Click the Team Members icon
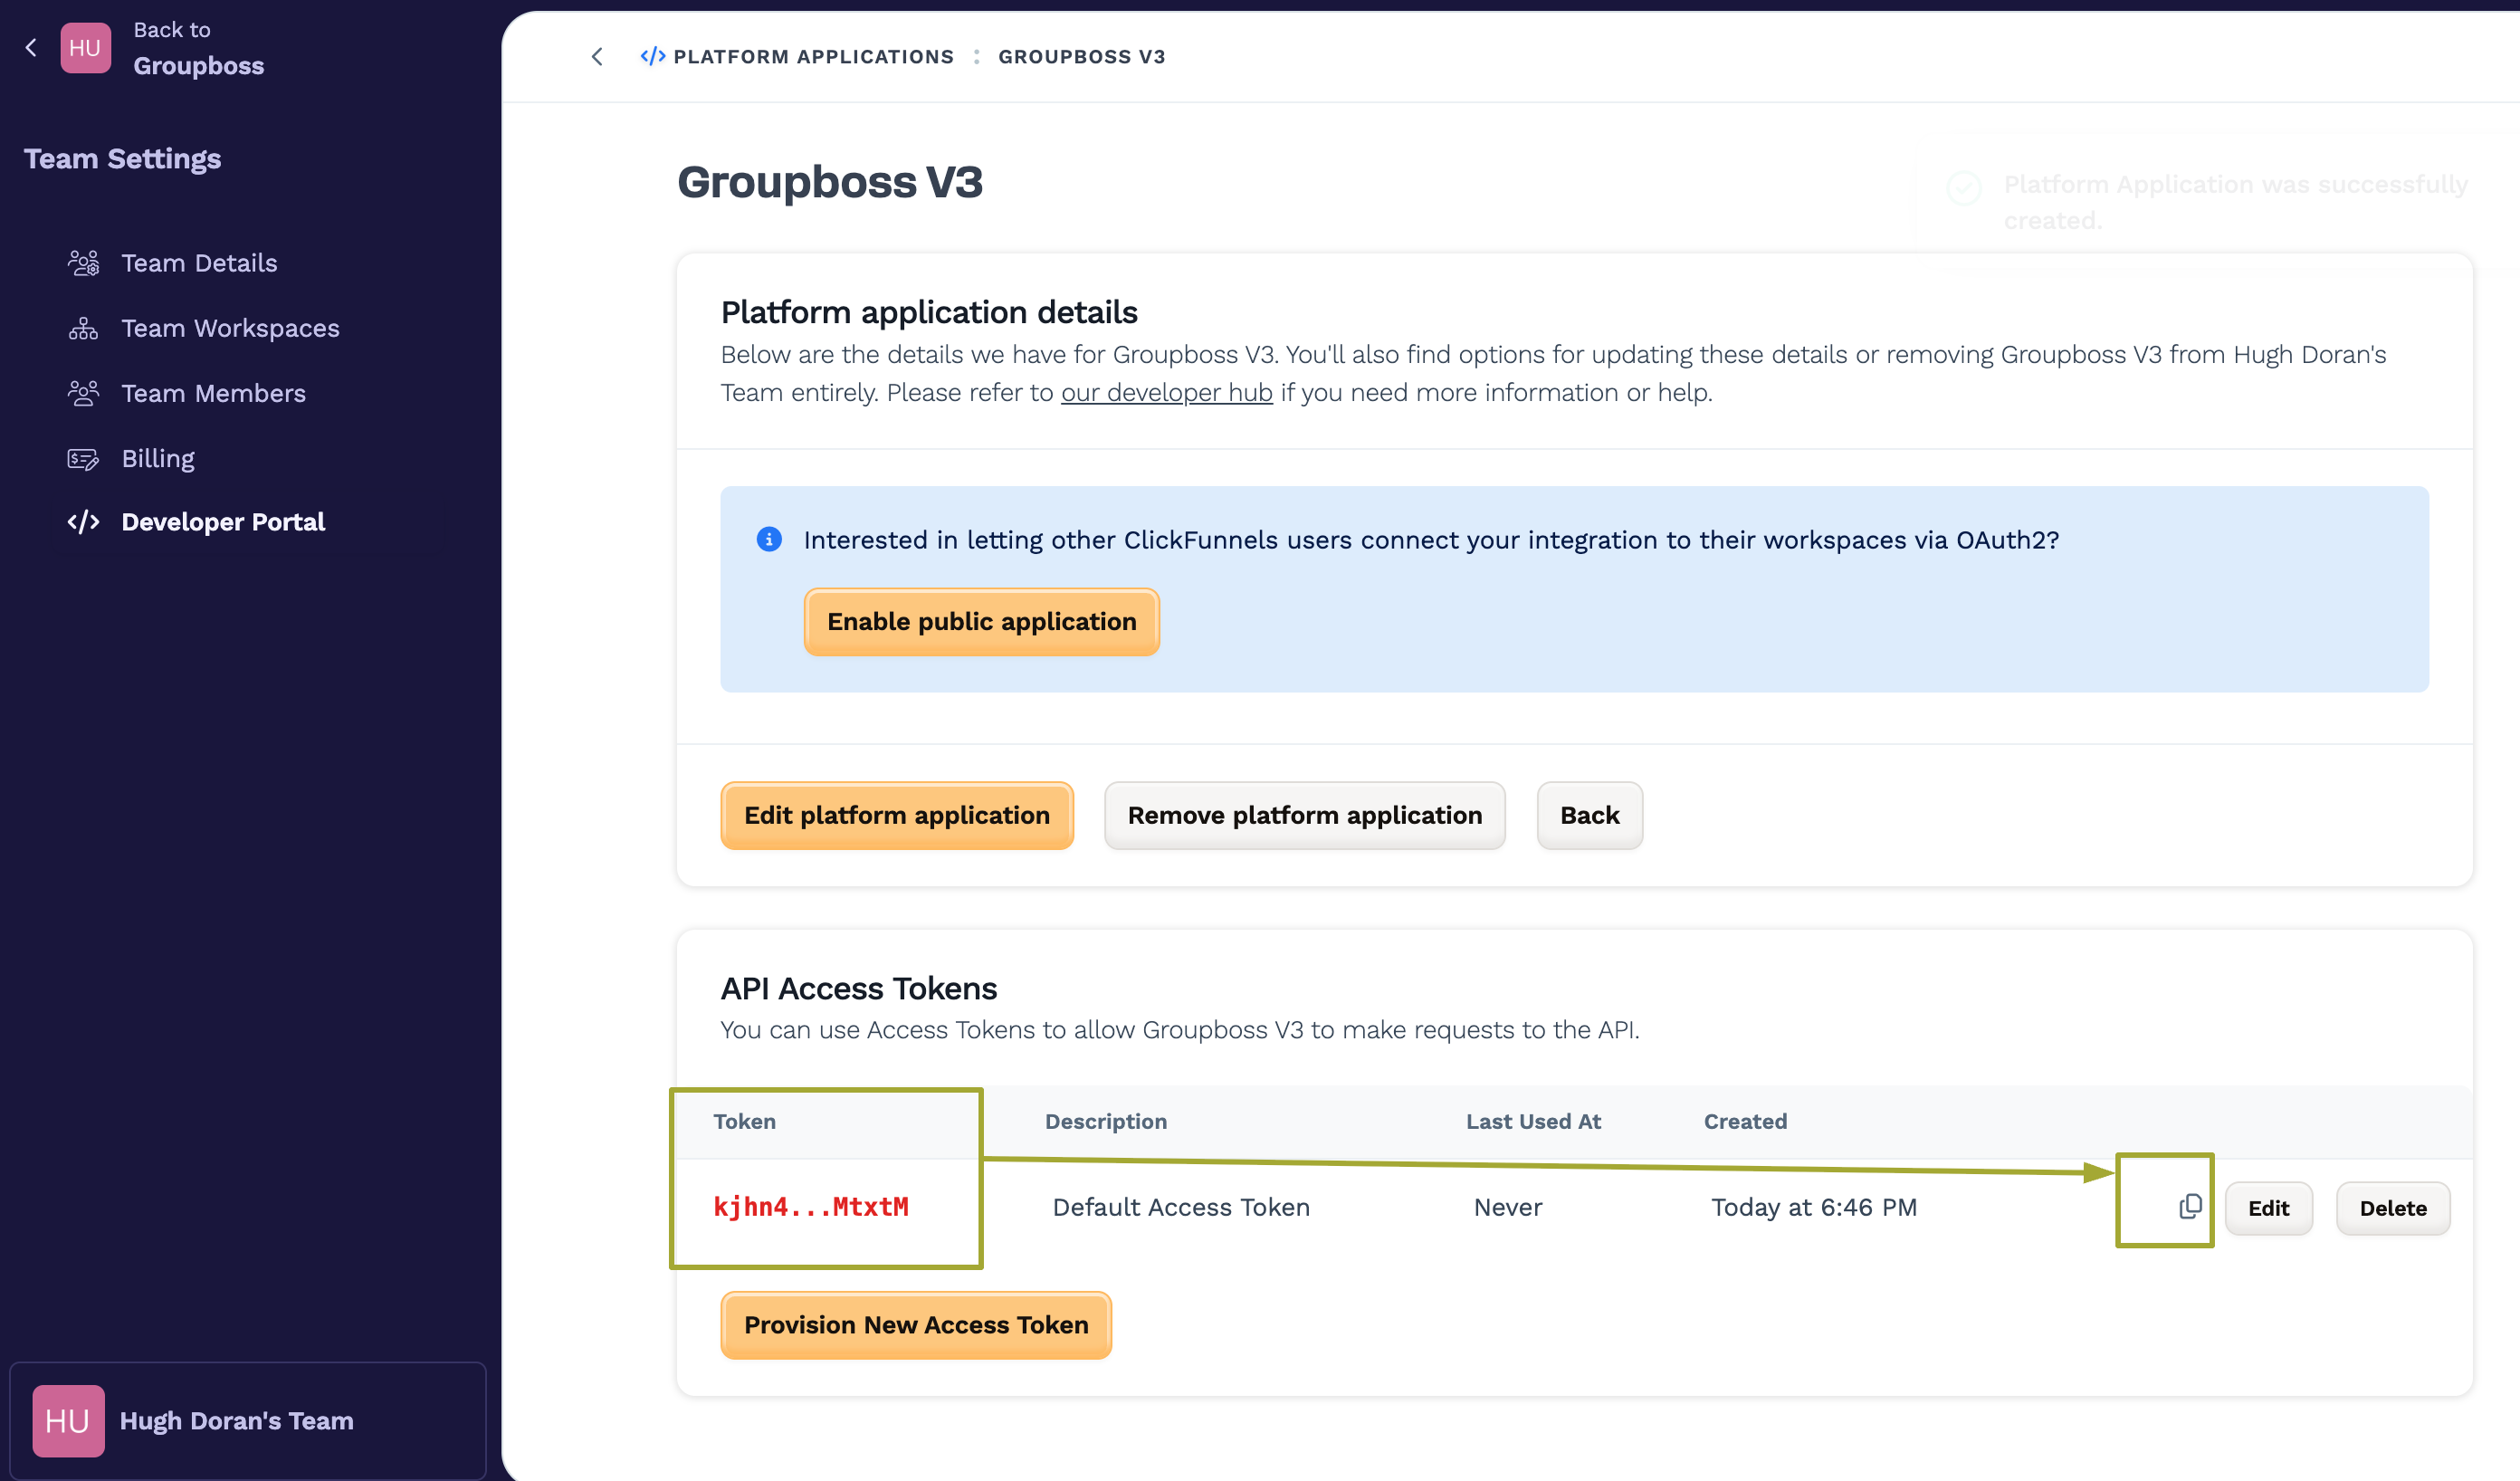Screen dimensions: 2520x1481 point(83,393)
